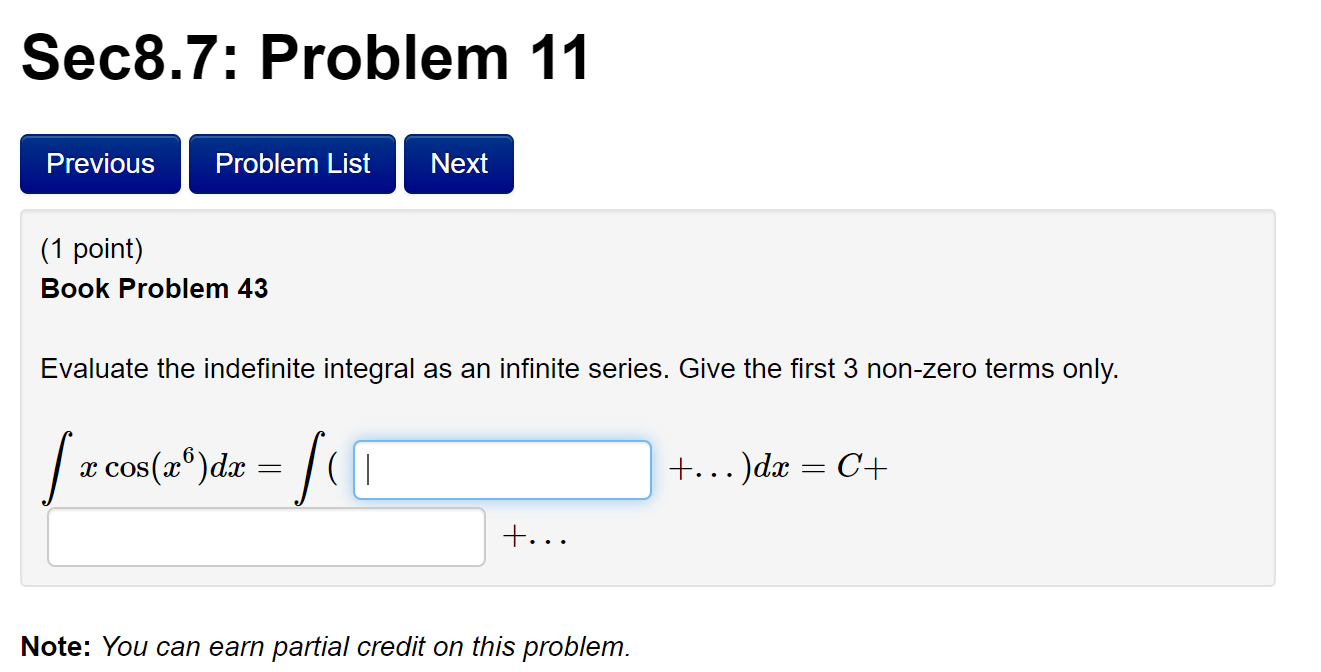
Task: Click the Book Problem 43 label
Action: click(154, 289)
